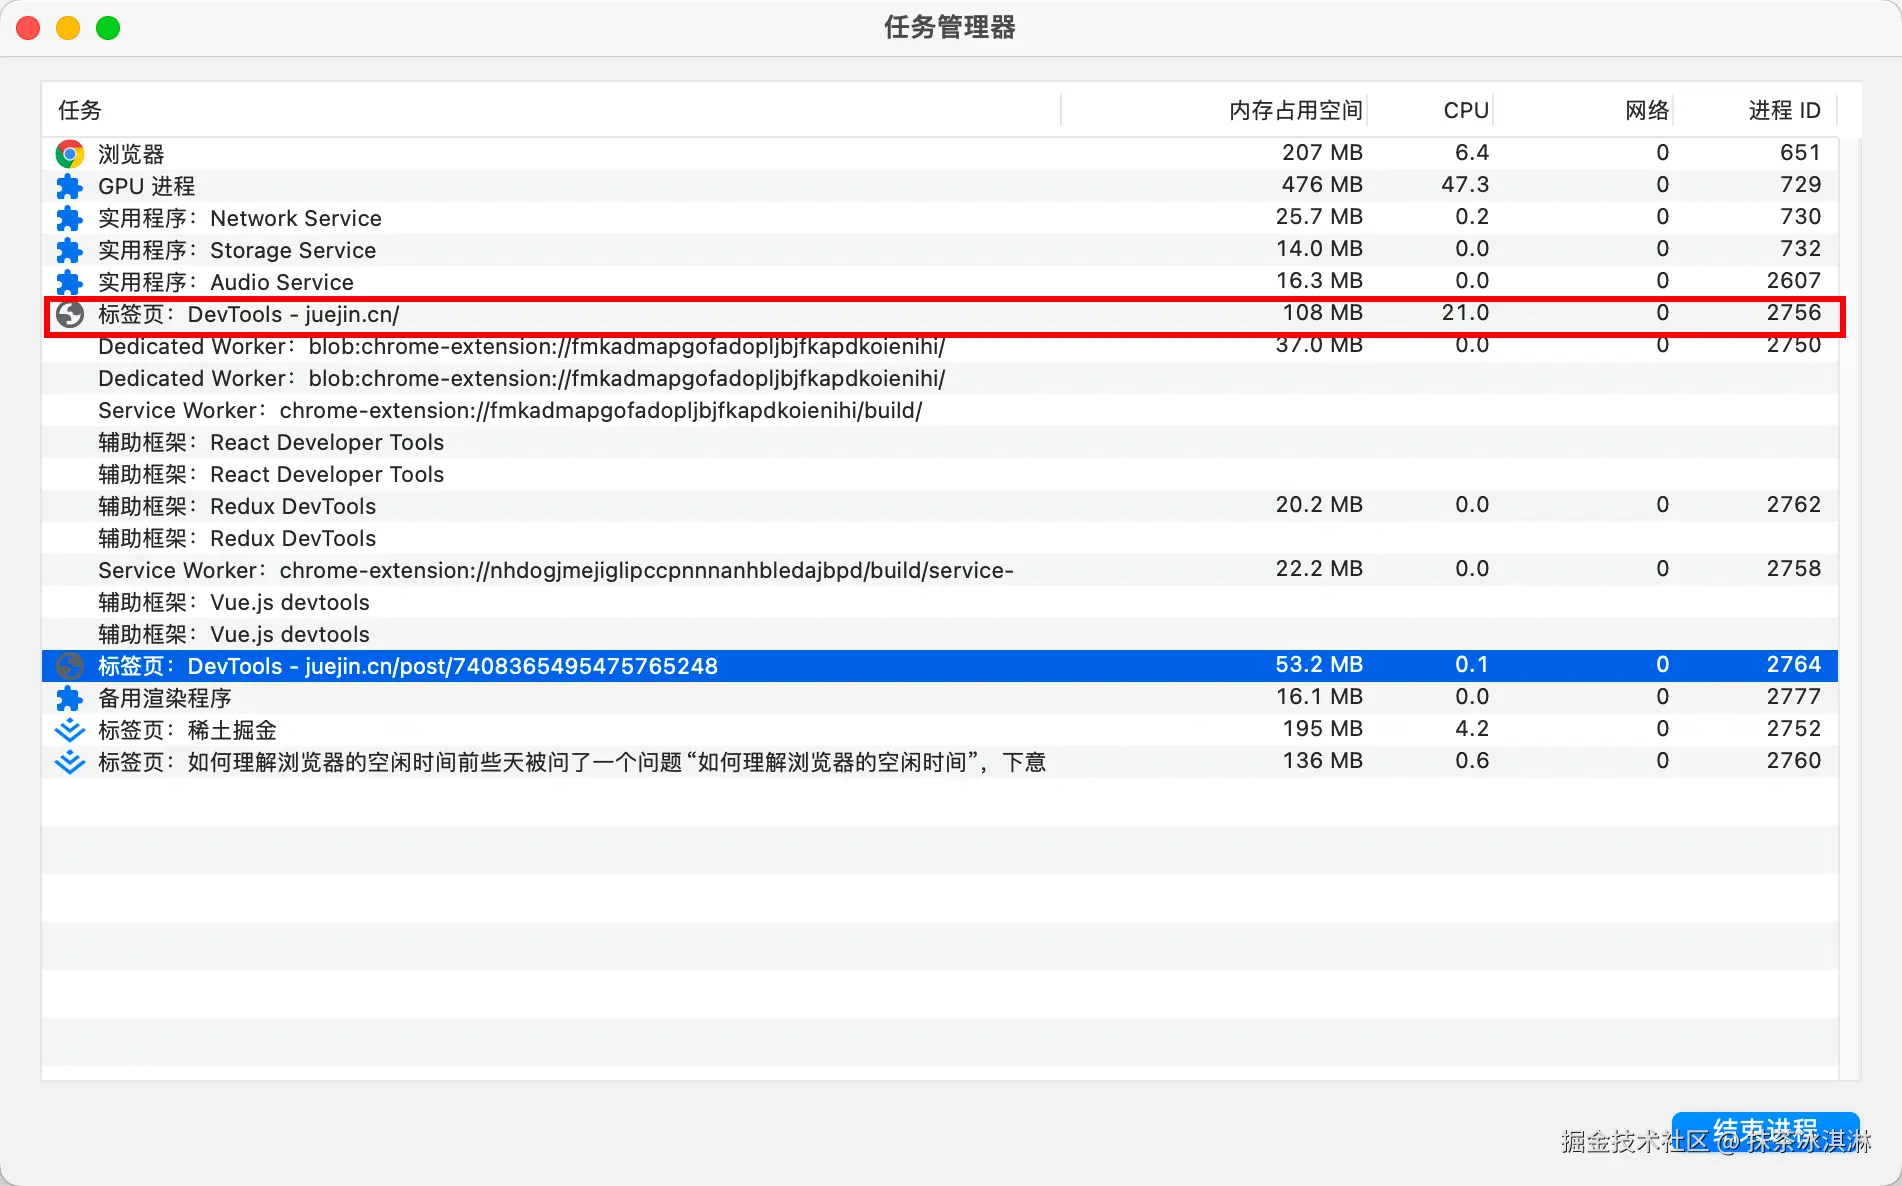Click the globe icon on the highlighted juejin.cn/post row
The image size is (1902, 1186).
69,666
